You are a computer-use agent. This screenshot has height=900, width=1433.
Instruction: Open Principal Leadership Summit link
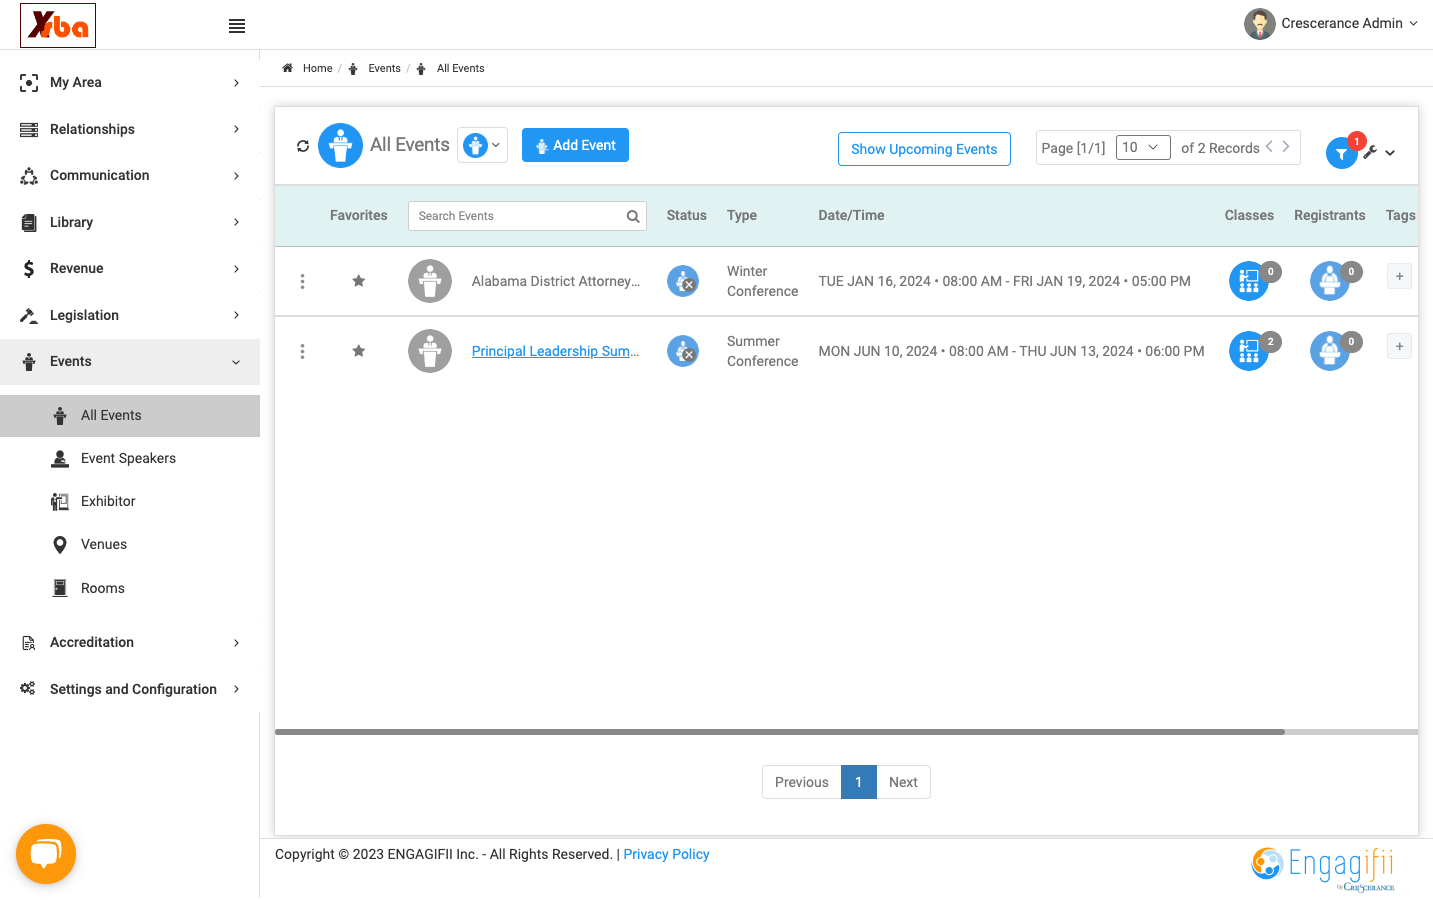coord(555,351)
